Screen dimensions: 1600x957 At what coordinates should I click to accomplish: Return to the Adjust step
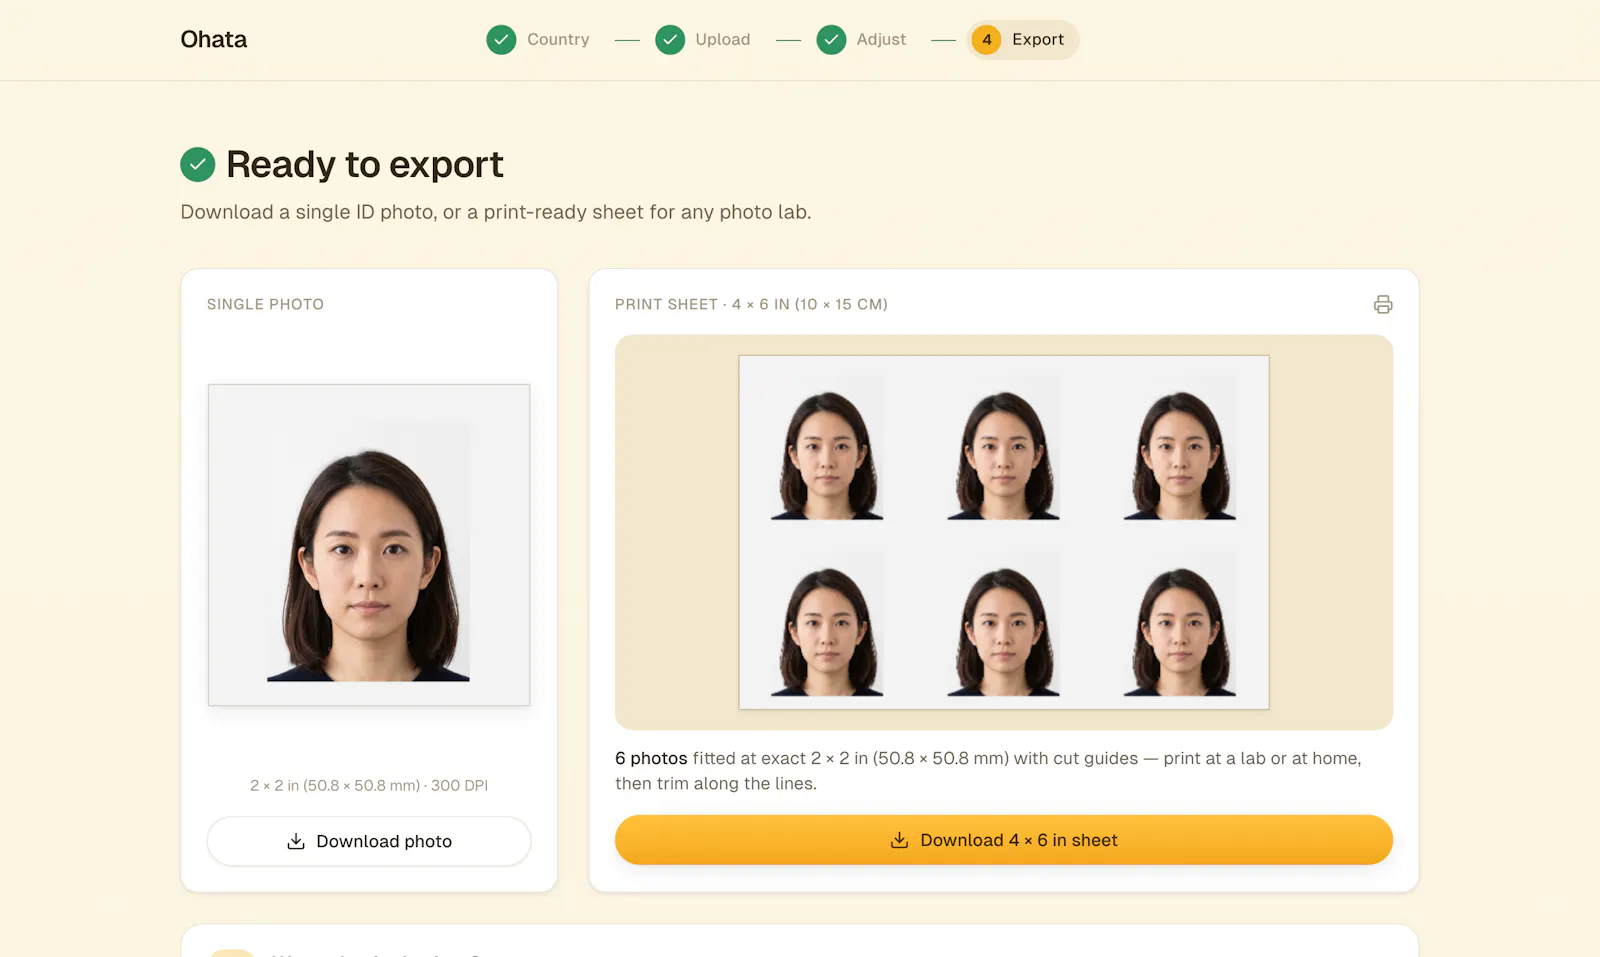click(862, 39)
